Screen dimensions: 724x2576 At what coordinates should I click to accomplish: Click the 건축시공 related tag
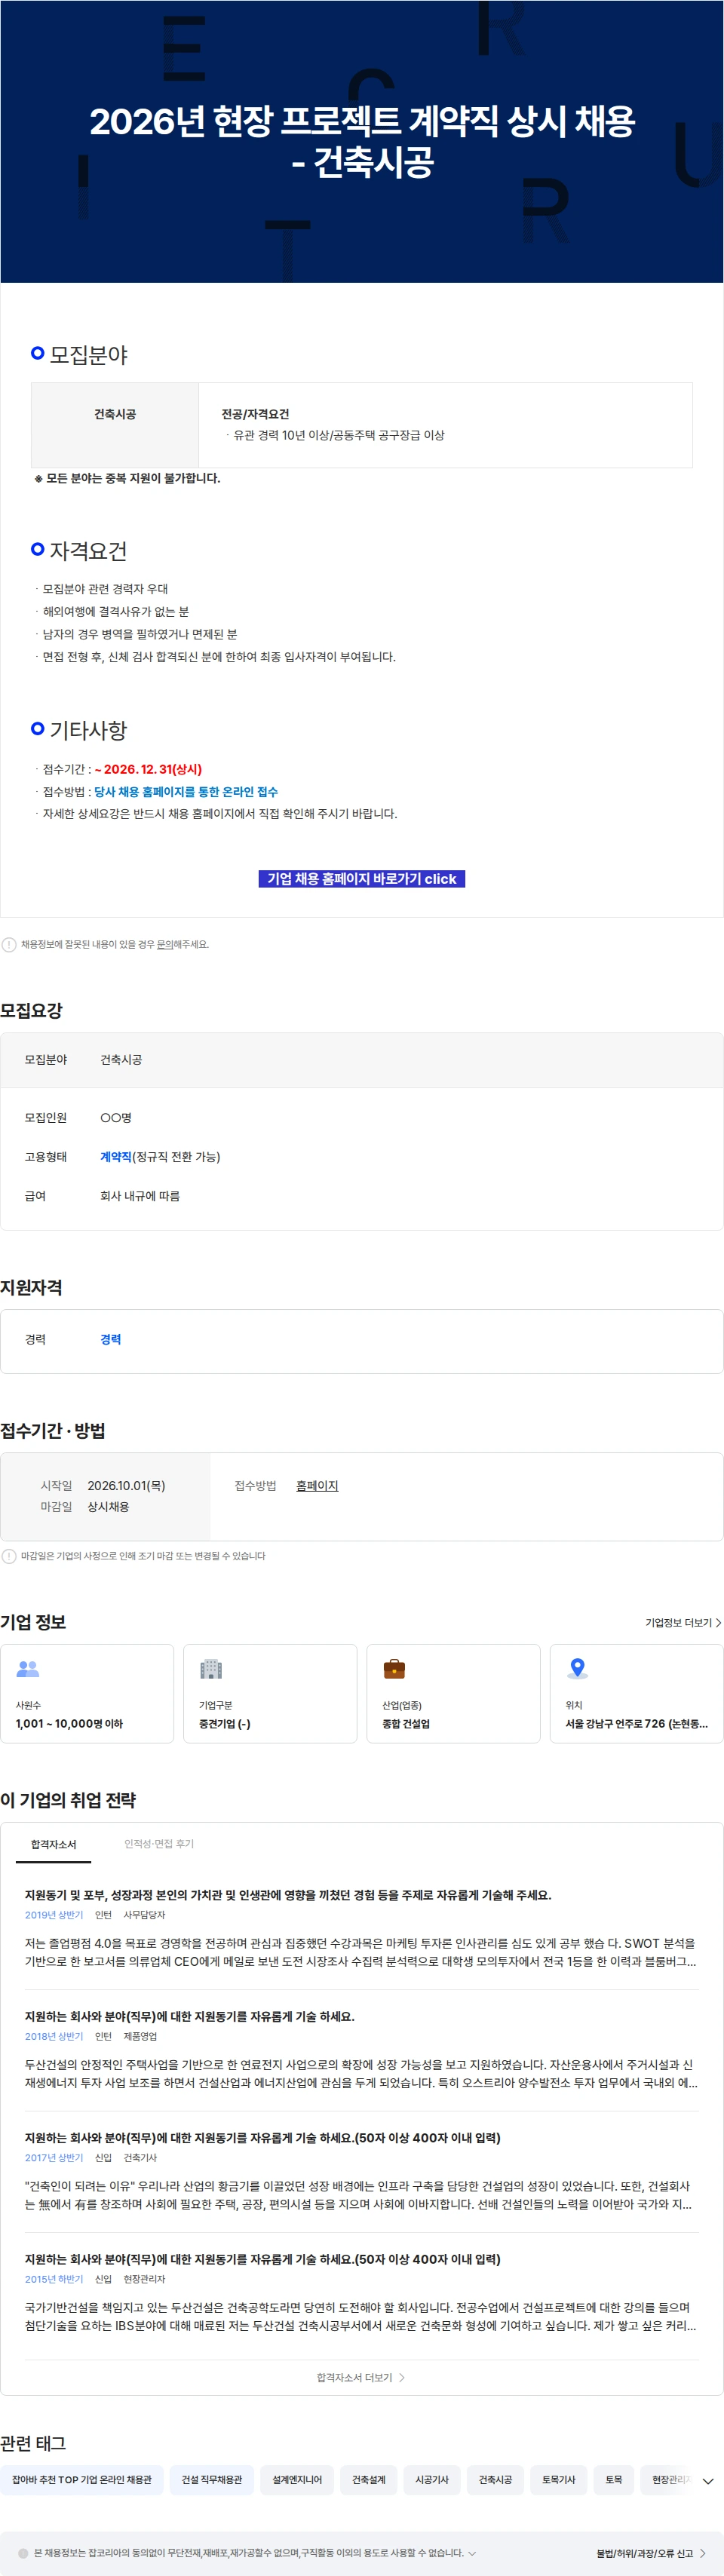click(495, 2479)
